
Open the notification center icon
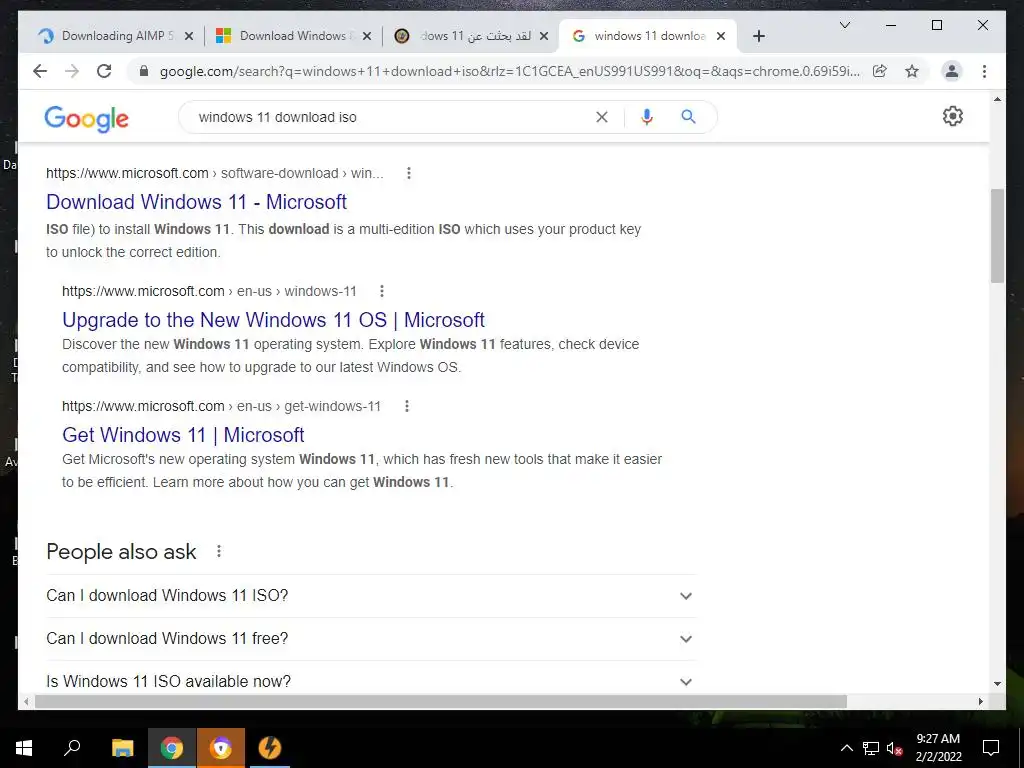pyautogui.click(x=991, y=748)
